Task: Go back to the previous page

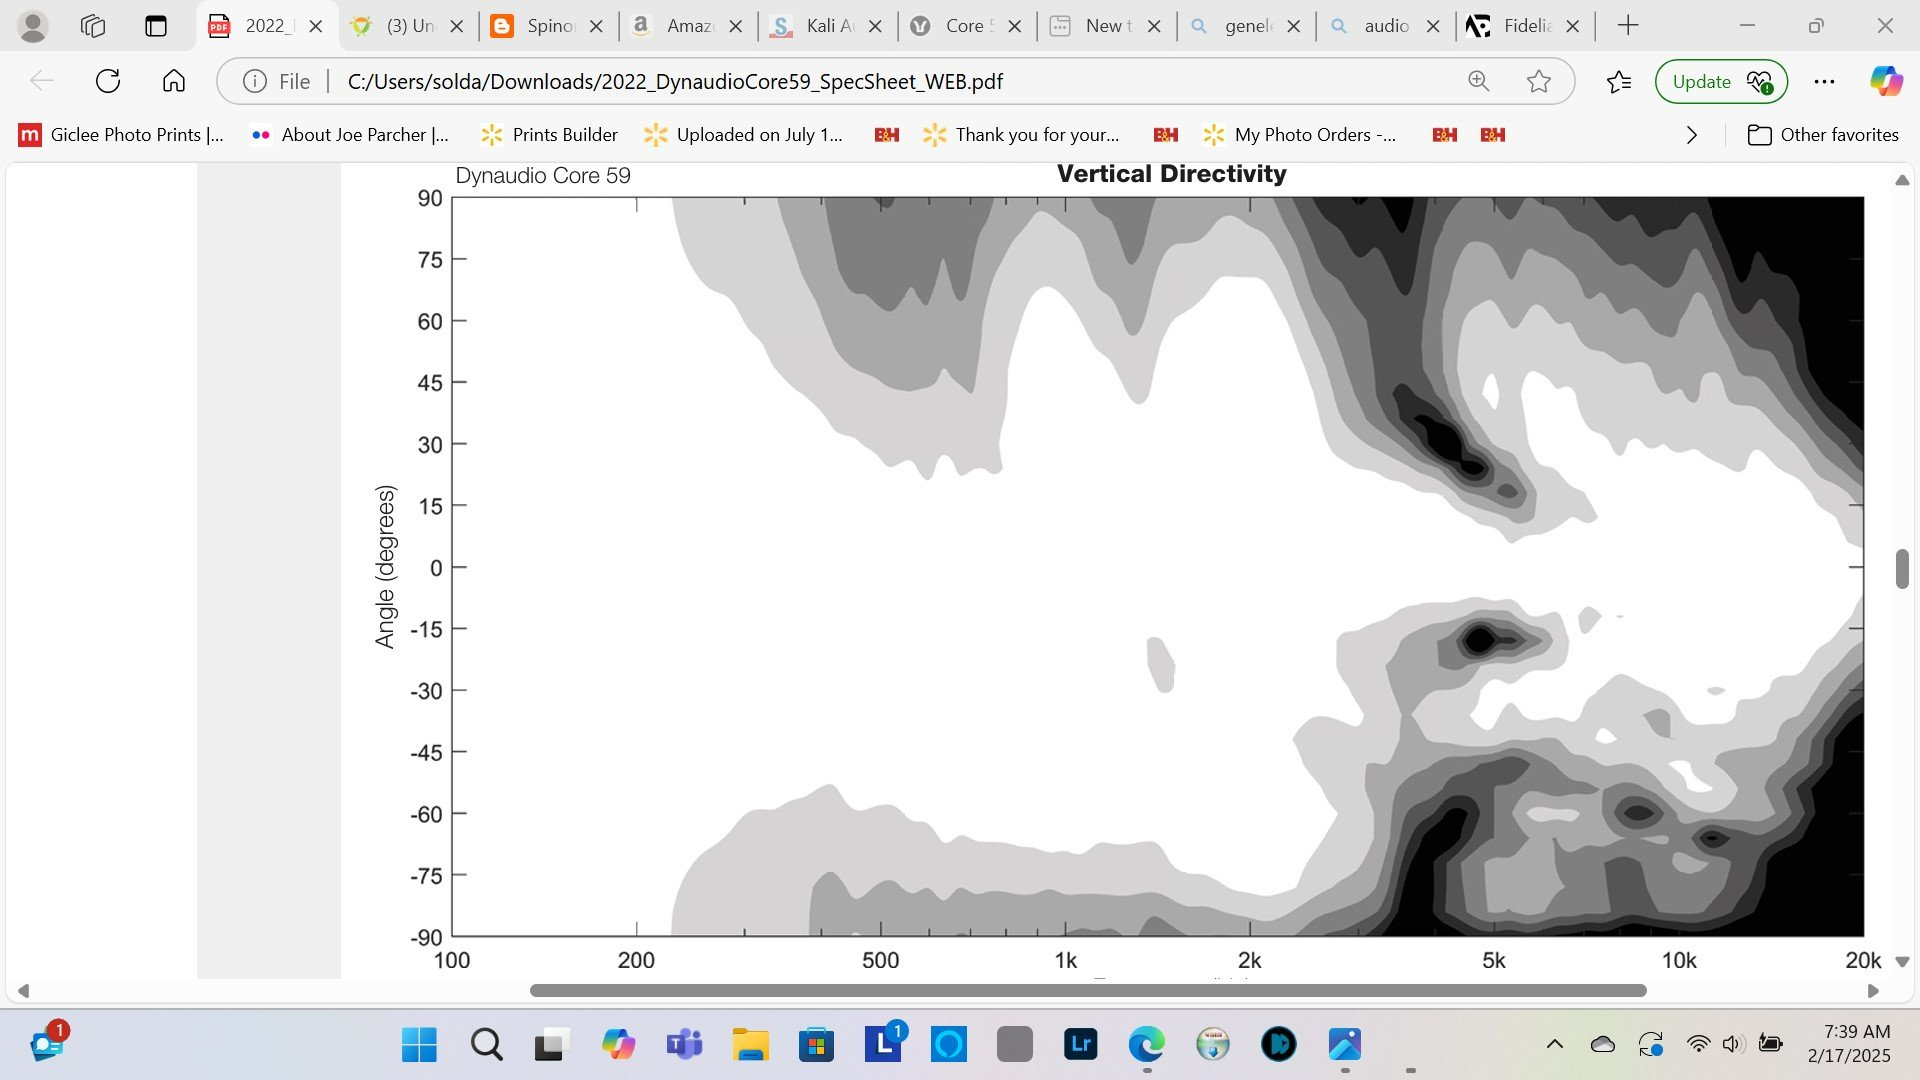Action: [42, 81]
